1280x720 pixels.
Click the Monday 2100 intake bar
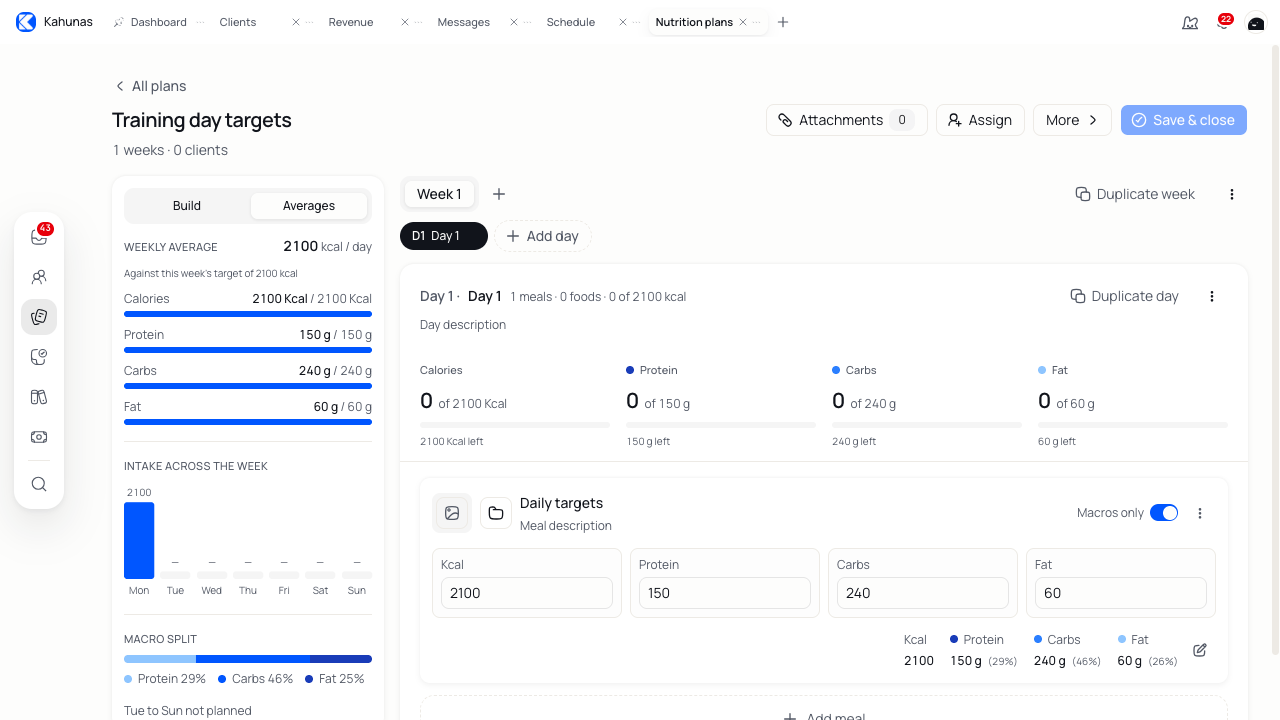(139, 540)
